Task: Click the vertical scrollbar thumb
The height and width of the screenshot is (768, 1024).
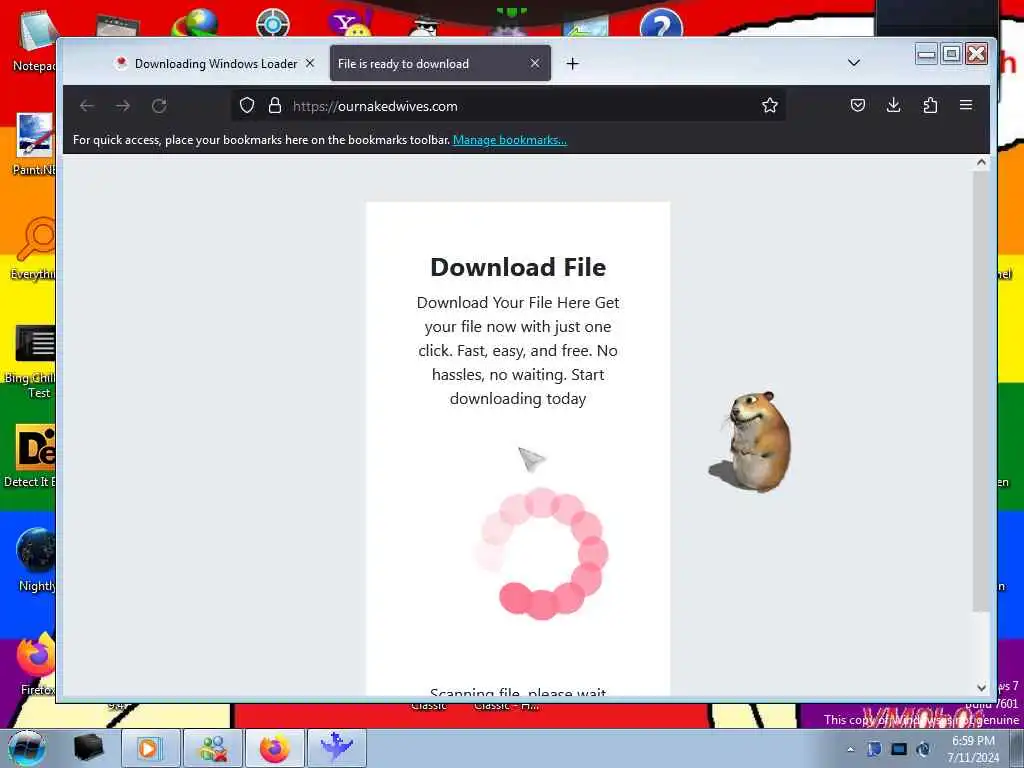Action: [x=981, y=392]
